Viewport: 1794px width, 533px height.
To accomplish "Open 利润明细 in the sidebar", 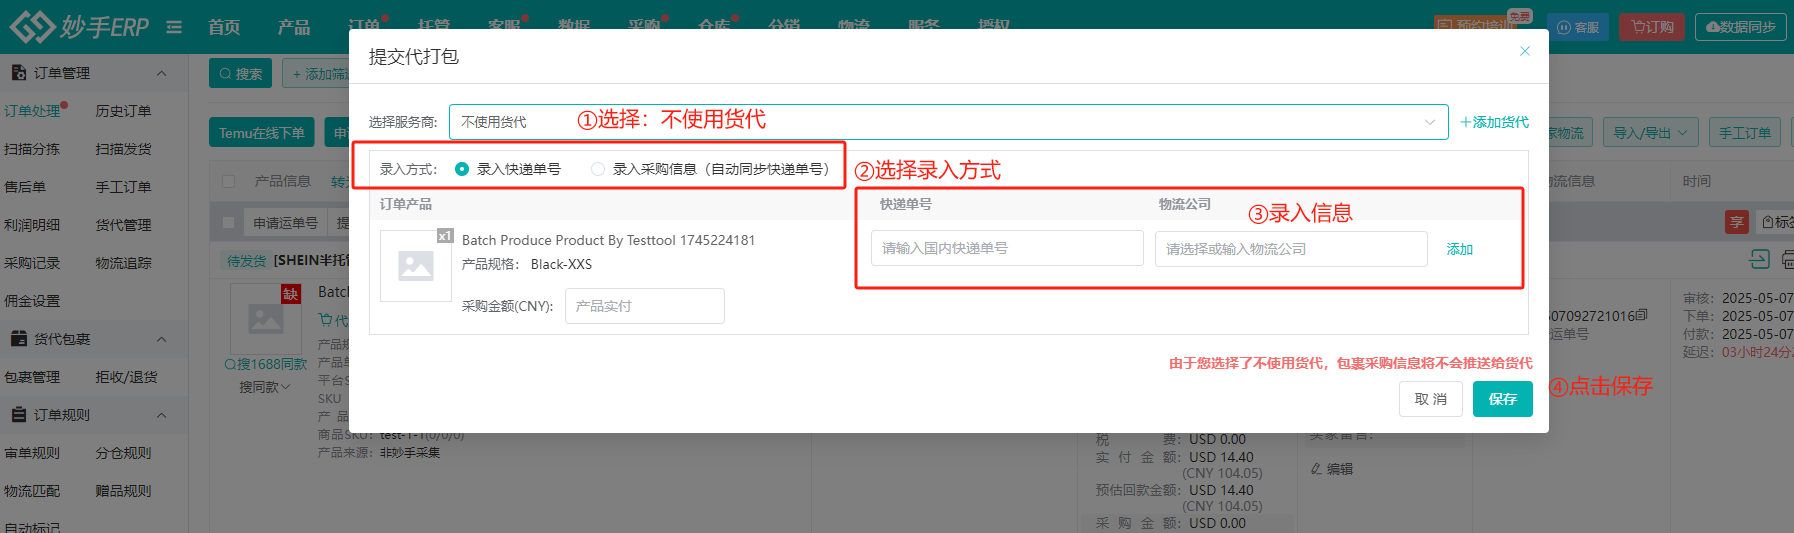I will click(x=32, y=225).
